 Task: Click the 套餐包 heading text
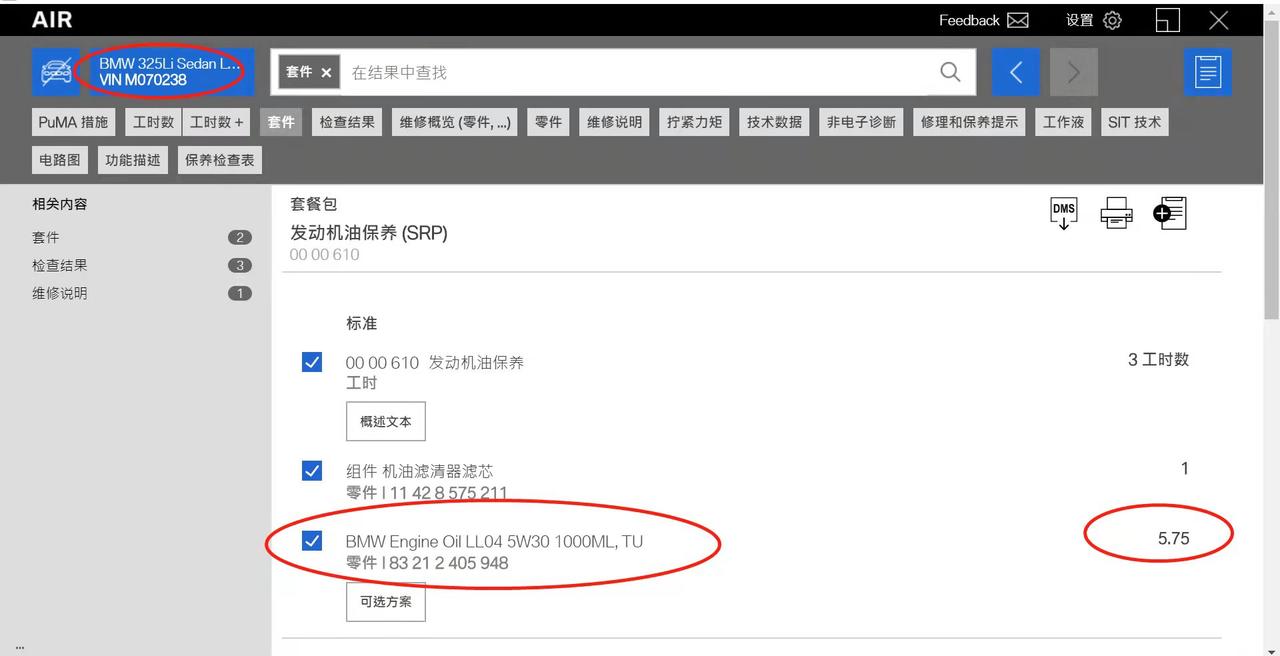click(314, 204)
